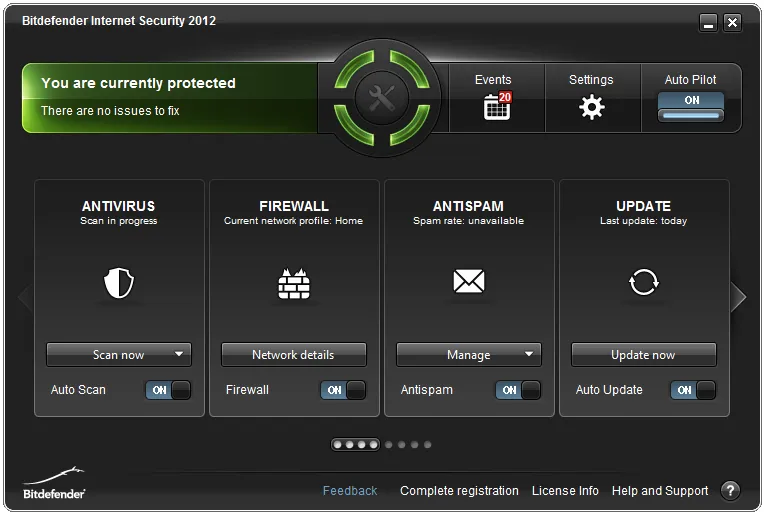The image size is (764, 514).
Task: Click the Network details button
Action: (294, 355)
